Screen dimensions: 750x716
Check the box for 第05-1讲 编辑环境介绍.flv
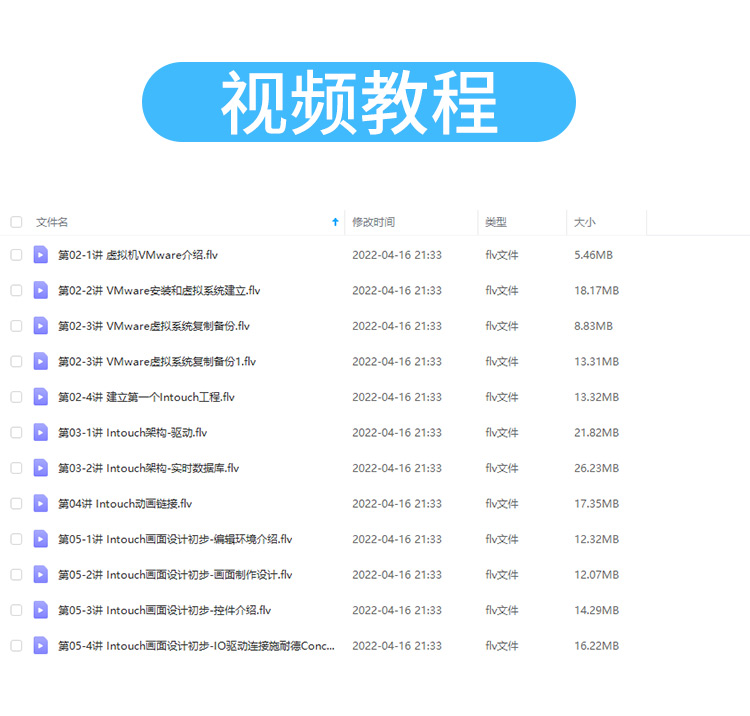click(16, 539)
